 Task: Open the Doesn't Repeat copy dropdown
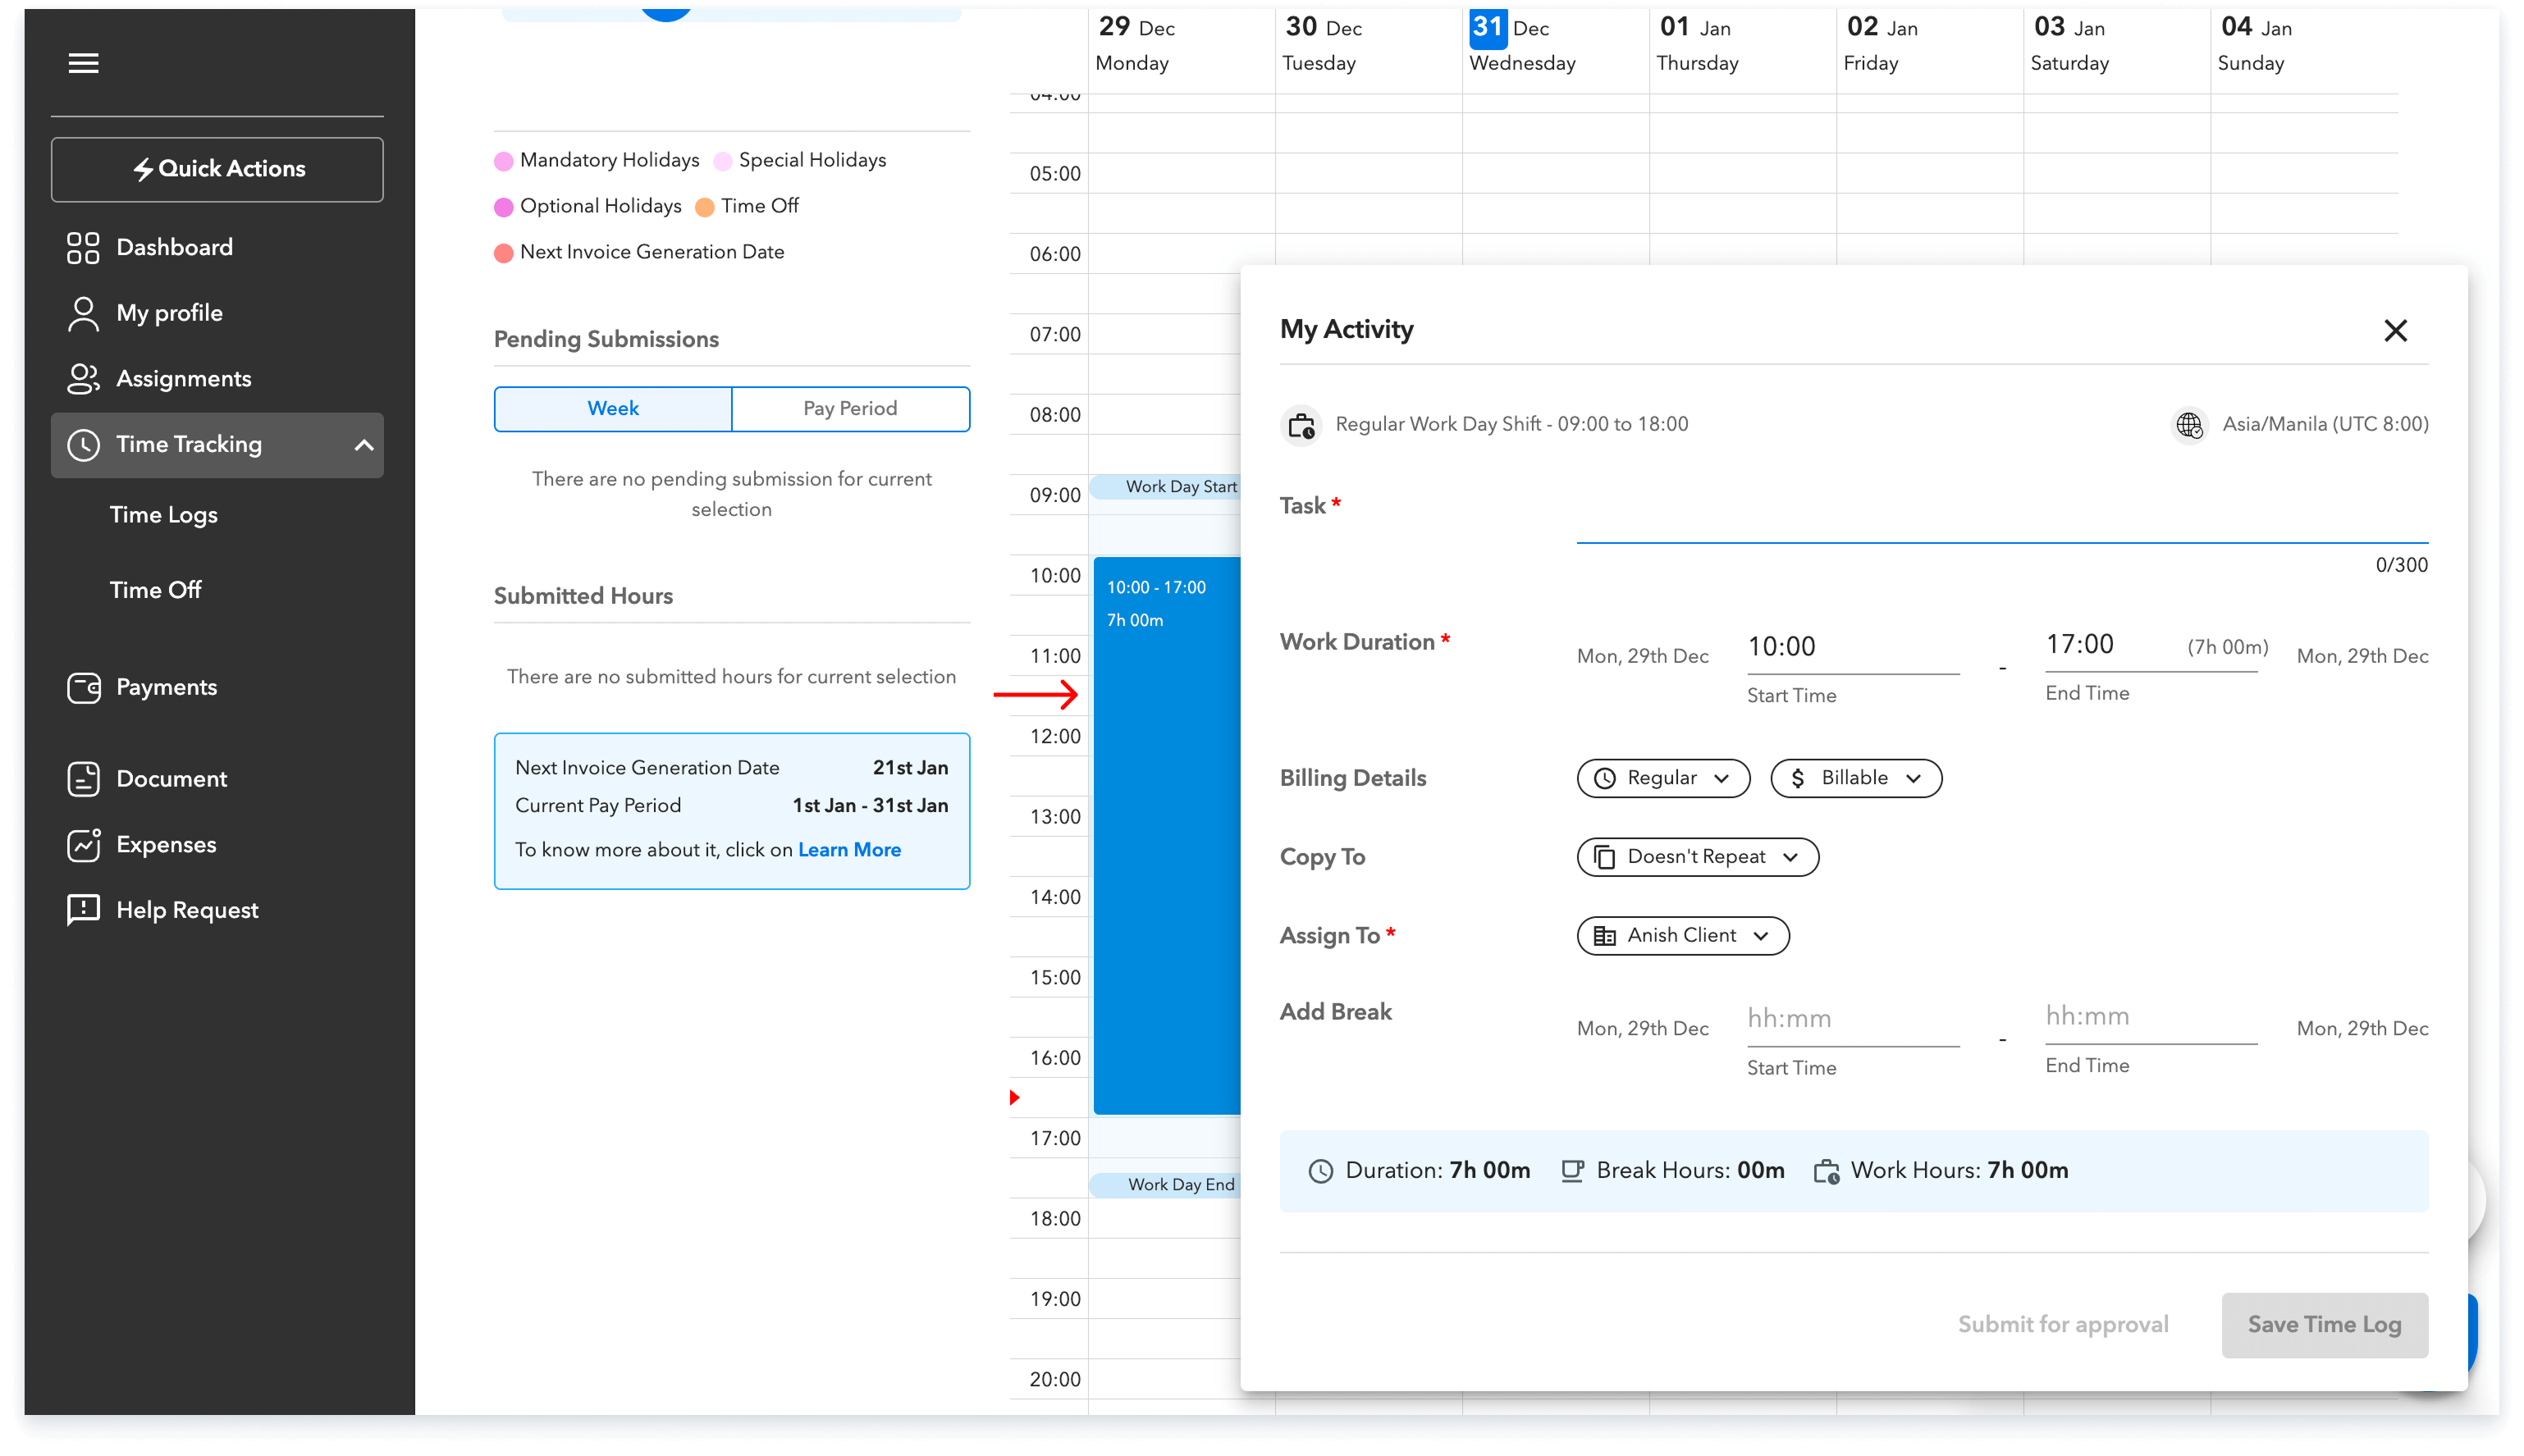[x=1697, y=857]
